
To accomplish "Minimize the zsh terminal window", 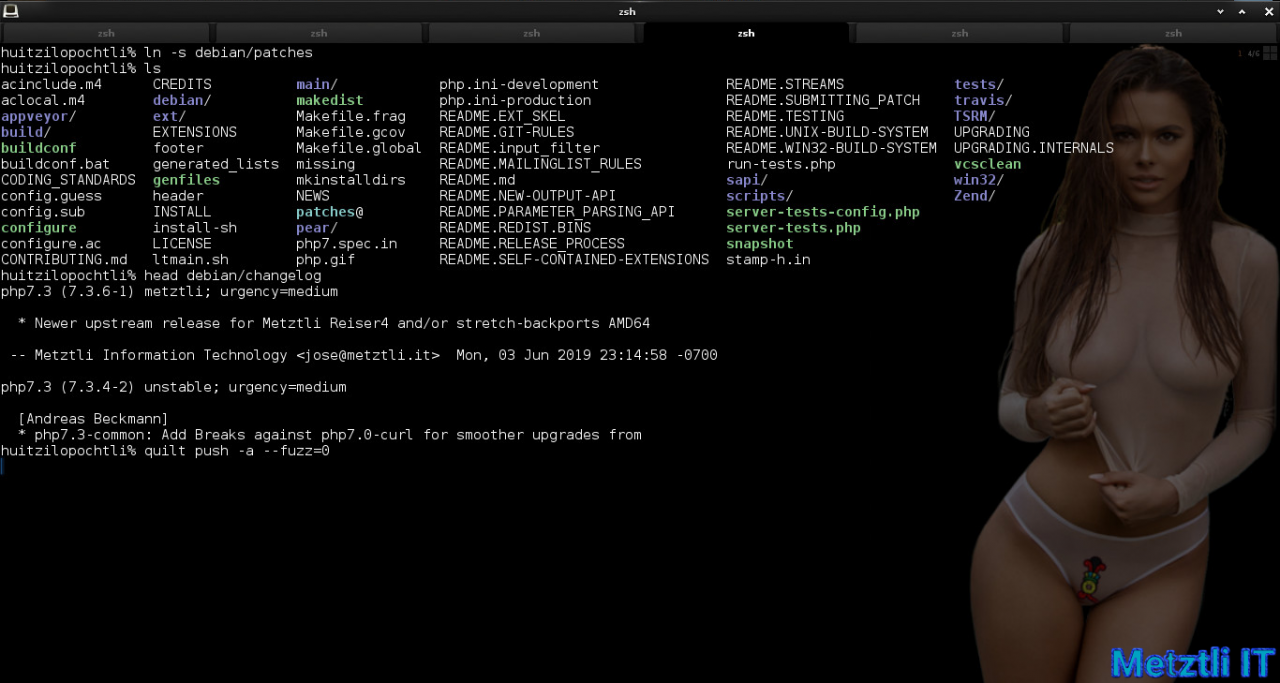I will click(1220, 11).
